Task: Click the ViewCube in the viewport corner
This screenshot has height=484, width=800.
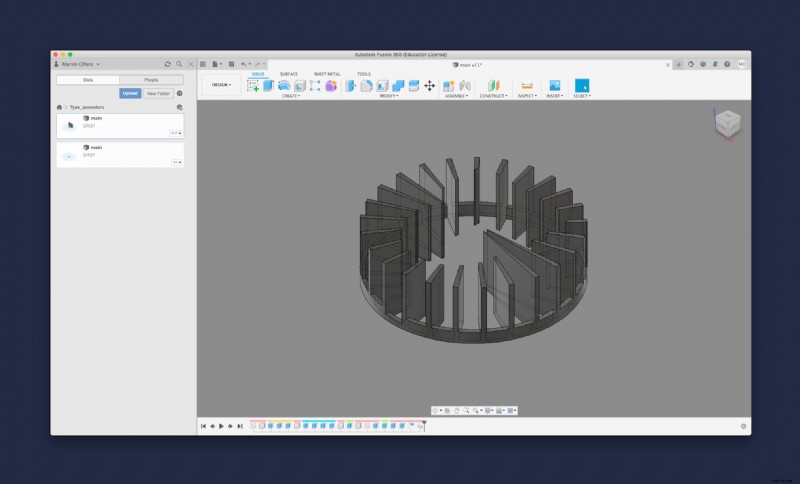Action: pos(728,124)
